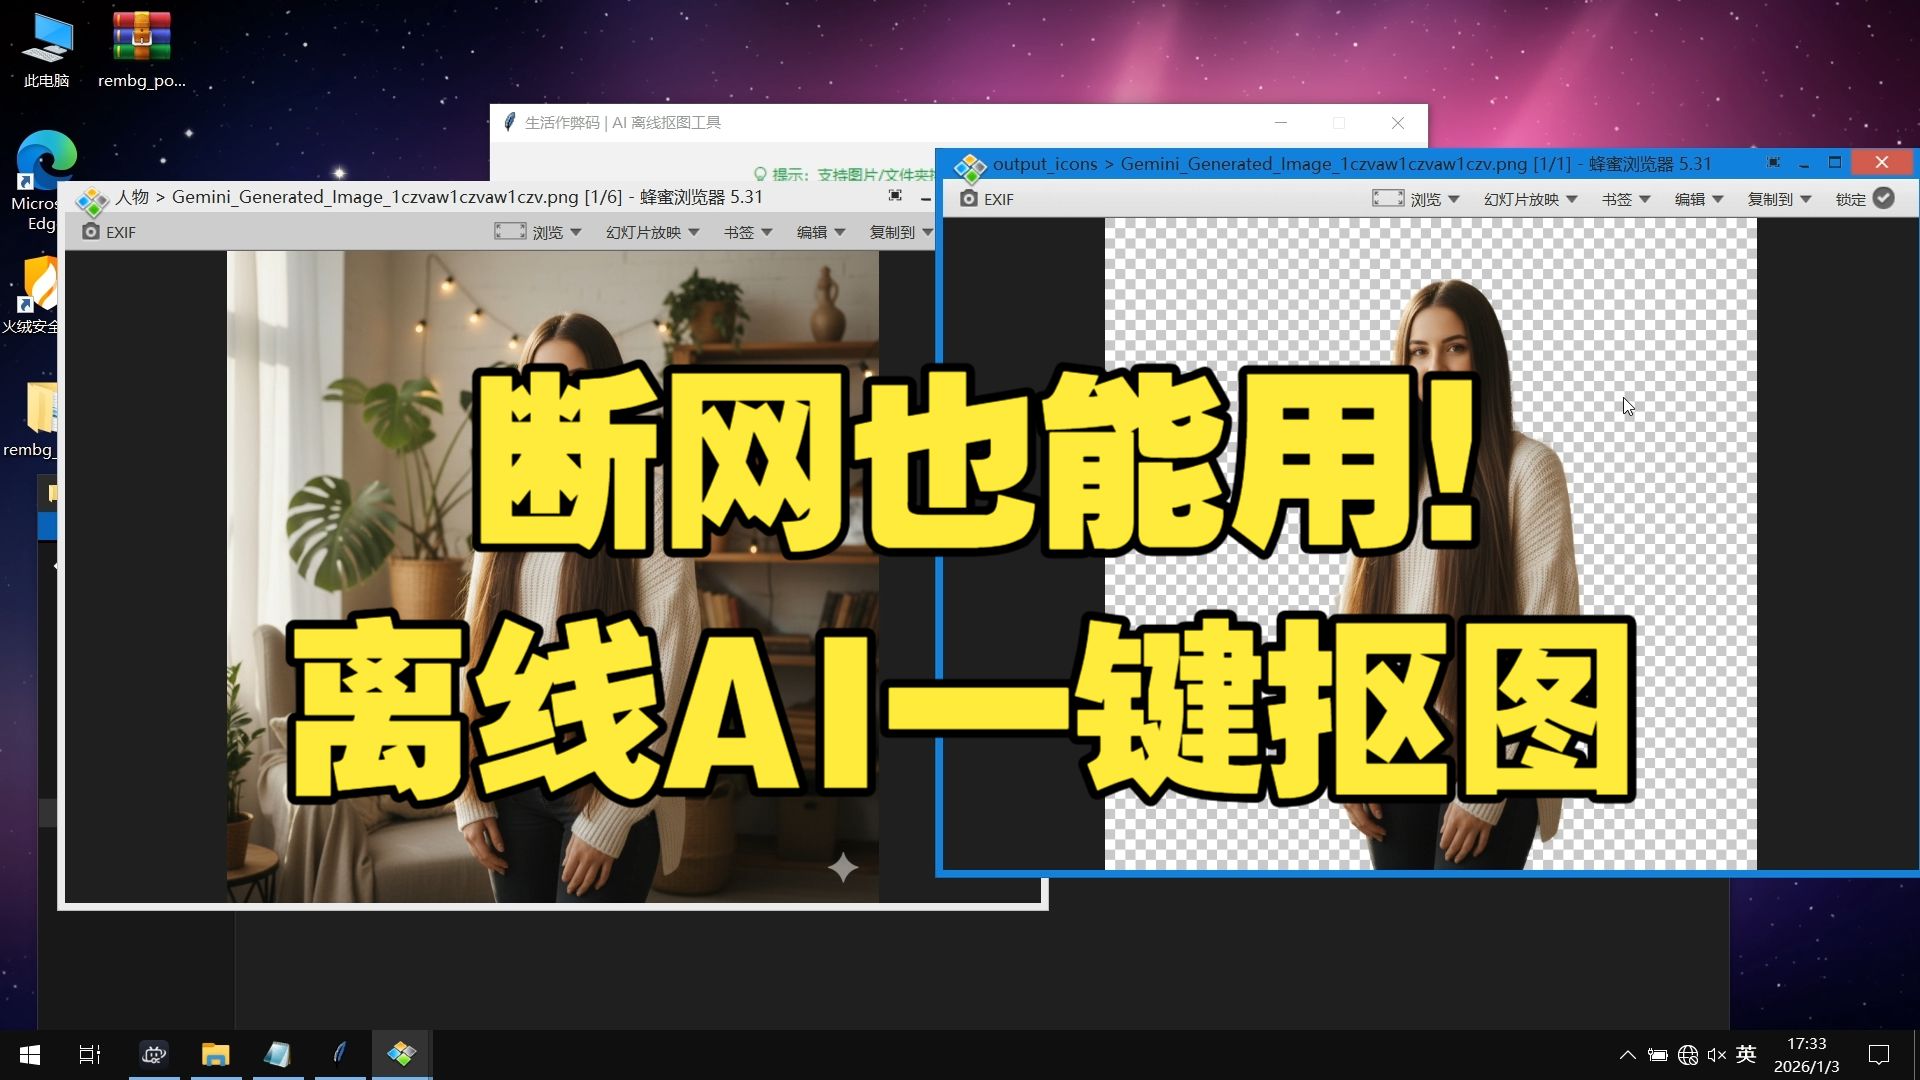This screenshot has height=1080, width=1920.
Task: Click the EXIF camera icon in right viewer
Action: (x=968, y=199)
